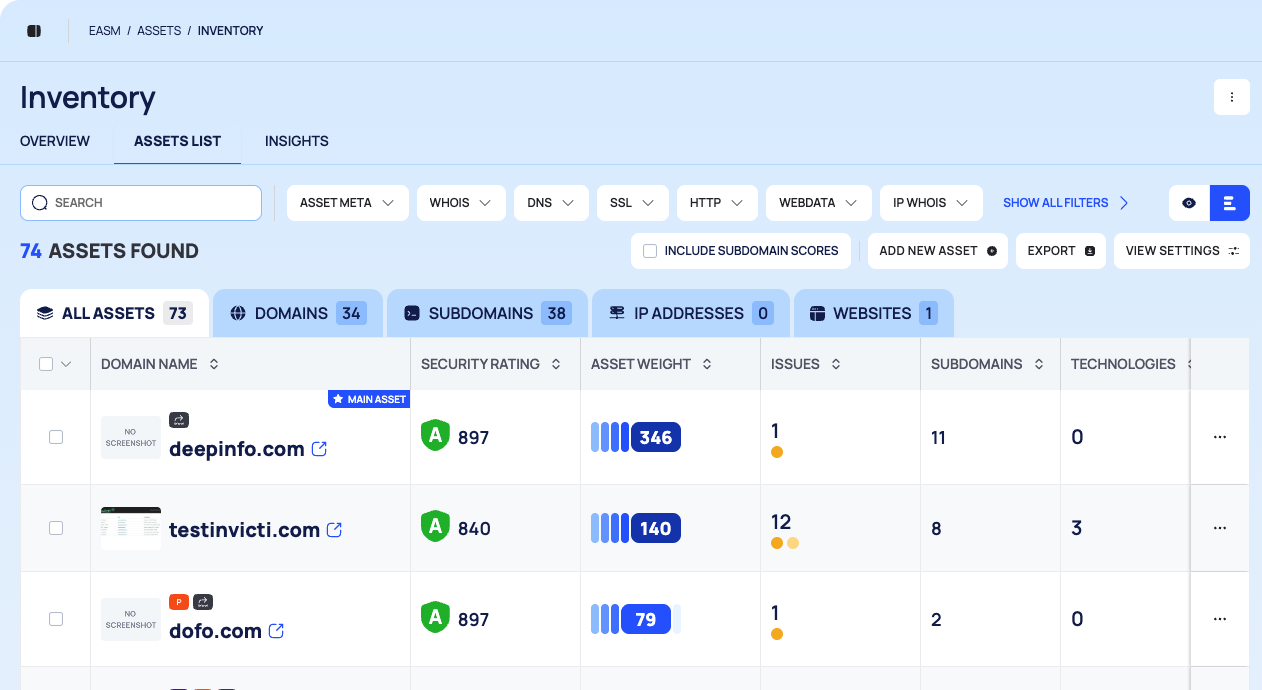This screenshot has height=690, width=1262.
Task: Sort by Domain Name column
Action: tap(214, 364)
